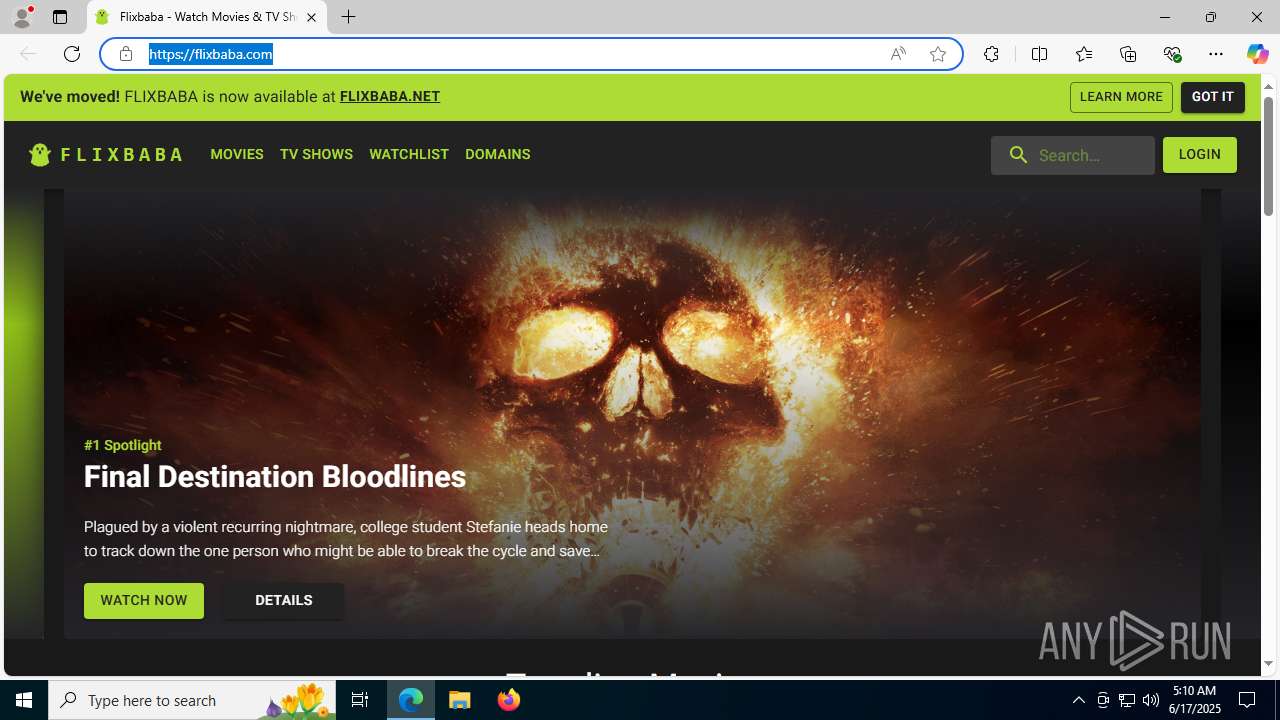This screenshot has width=1280, height=720.
Task: Open the volume speaker icon
Action: (x=1151, y=700)
